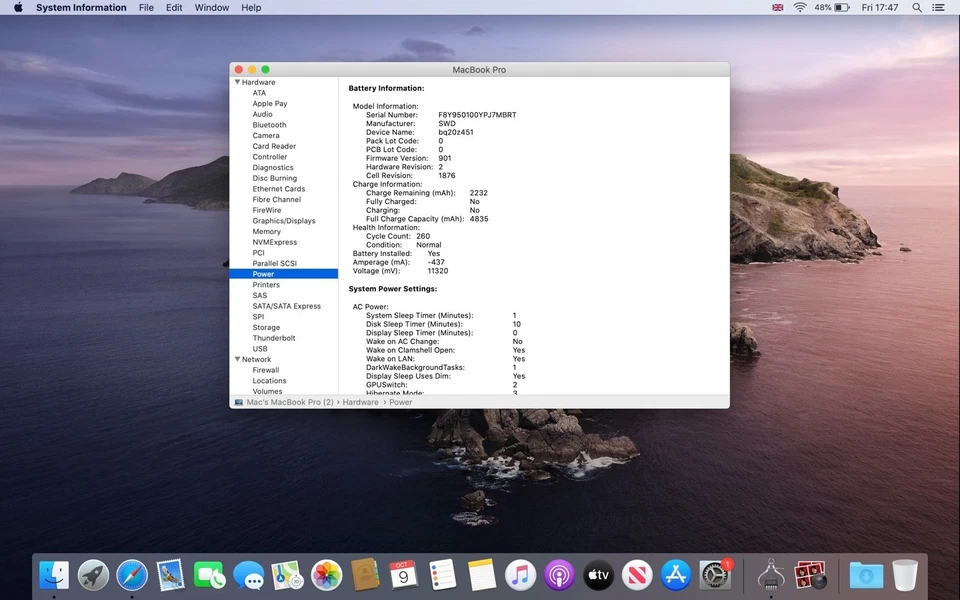The height and width of the screenshot is (600, 960).
Task: Open the Apple menu
Action: click(x=18, y=7)
